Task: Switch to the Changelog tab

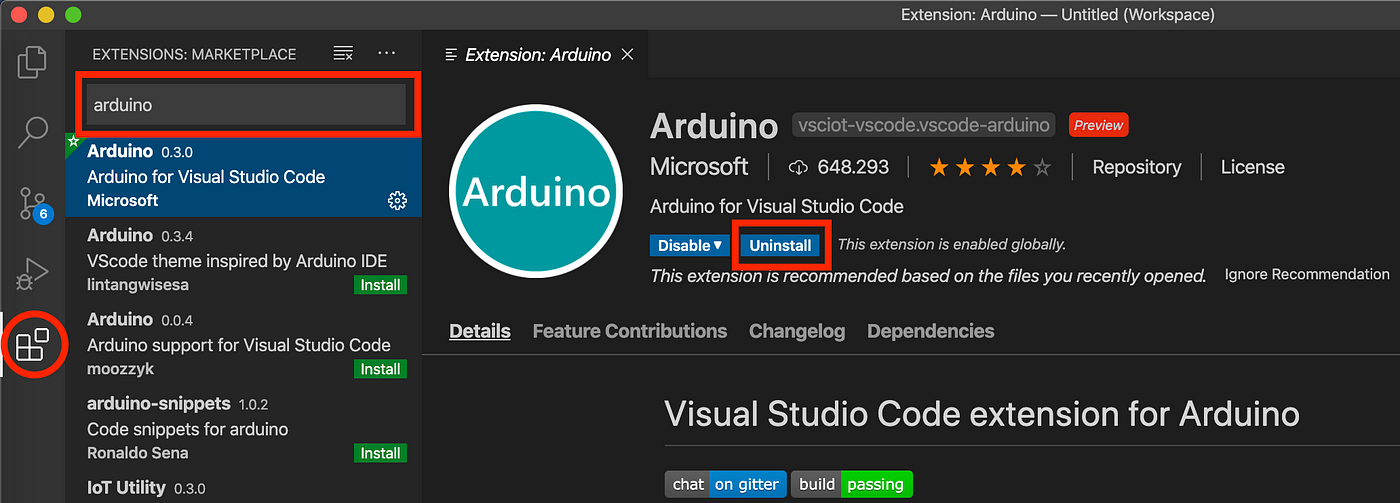Action: click(797, 331)
